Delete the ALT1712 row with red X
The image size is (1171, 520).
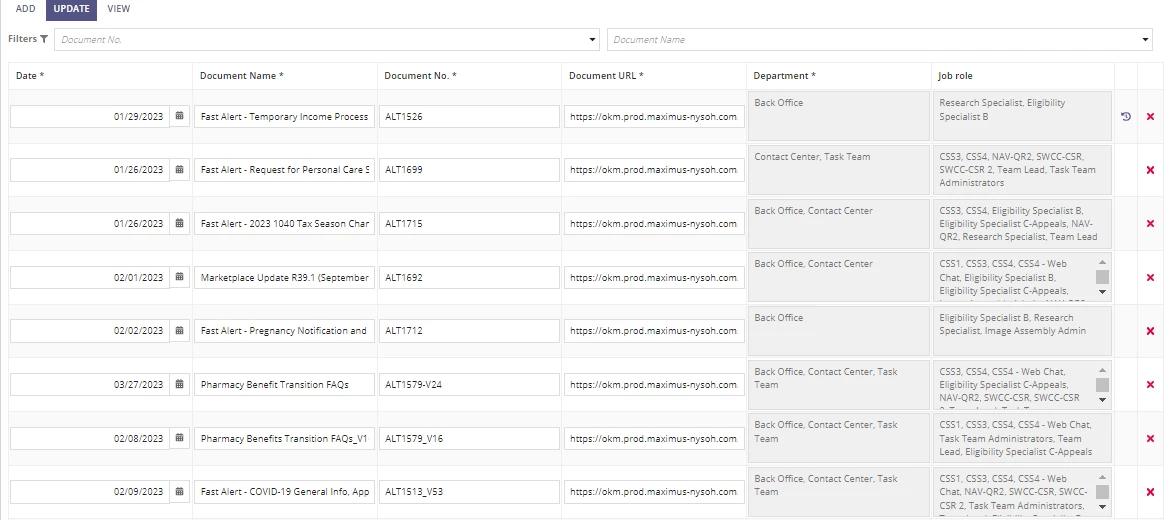coord(1150,331)
